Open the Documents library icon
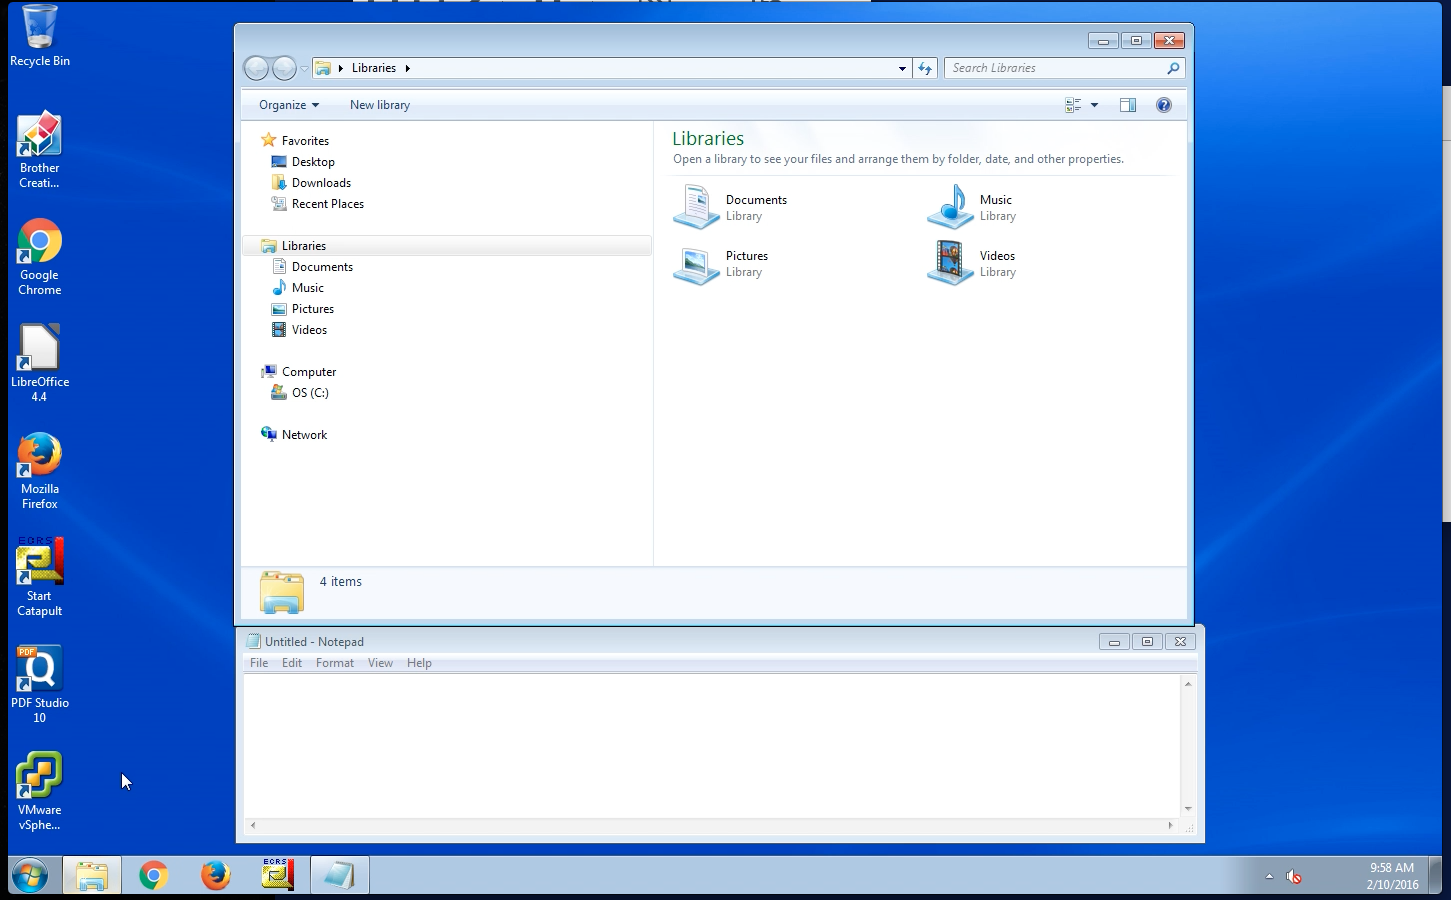The image size is (1451, 900). [x=696, y=208]
